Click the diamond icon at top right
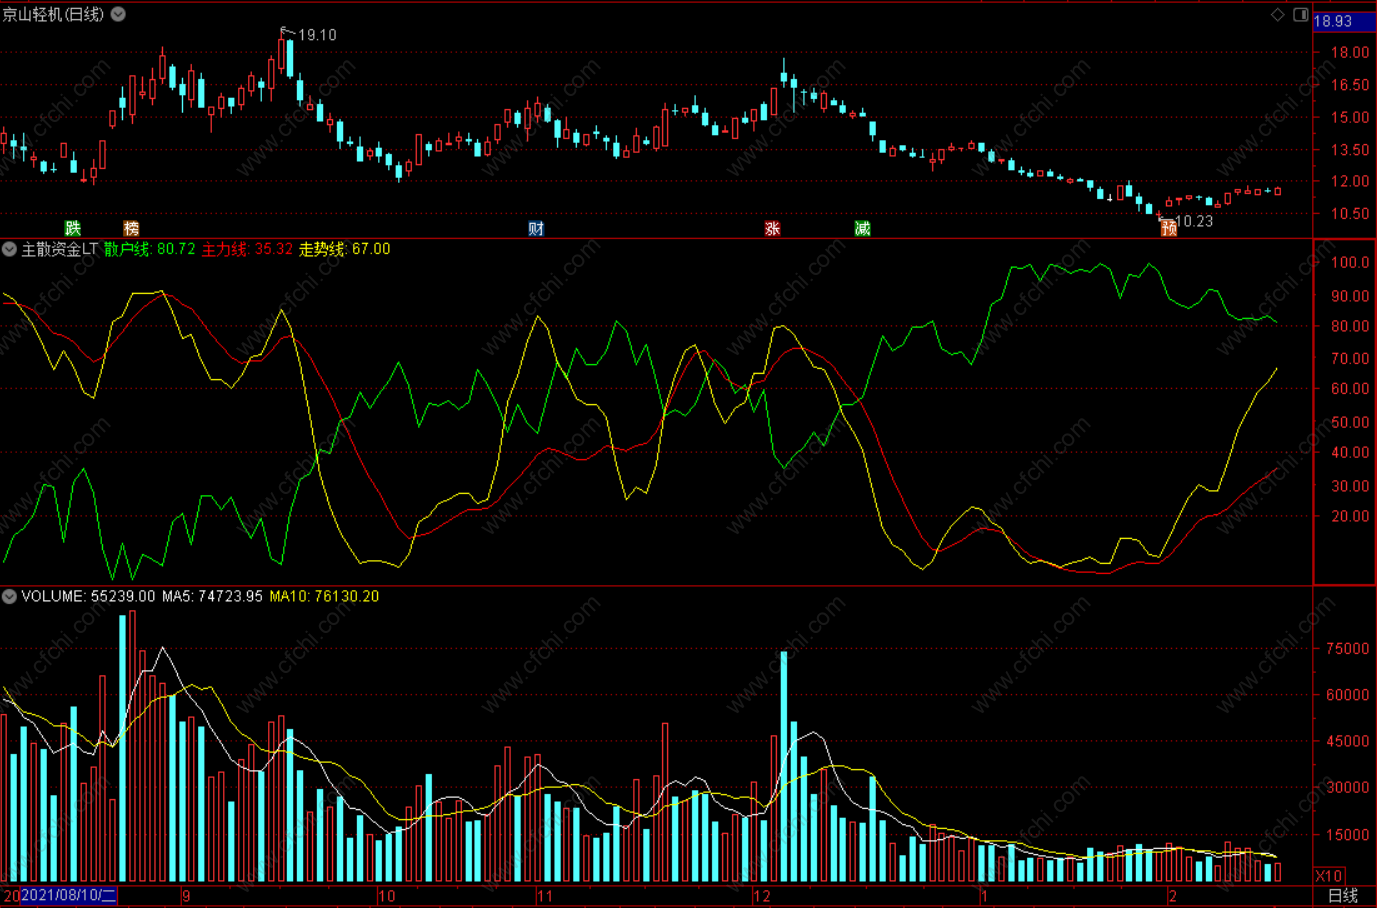 [x=1277, y=14]
